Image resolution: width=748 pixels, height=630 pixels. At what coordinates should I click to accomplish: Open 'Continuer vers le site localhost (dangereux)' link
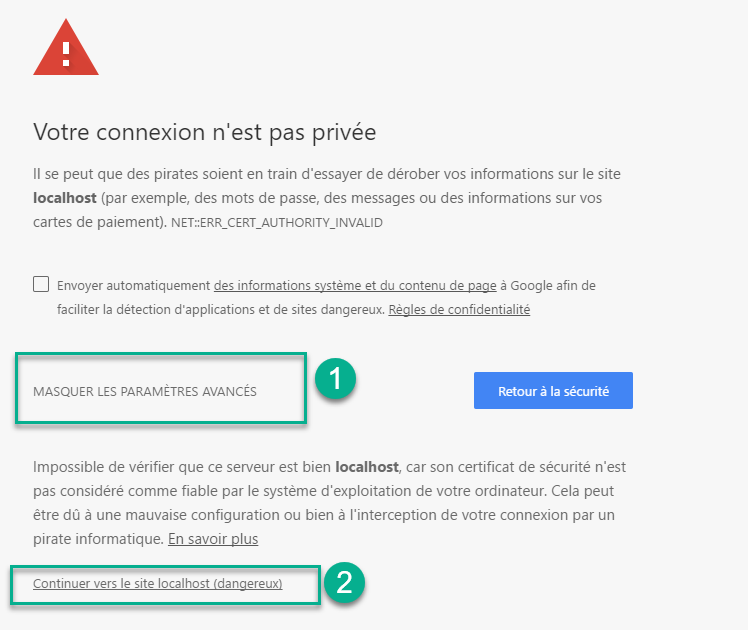158,583
